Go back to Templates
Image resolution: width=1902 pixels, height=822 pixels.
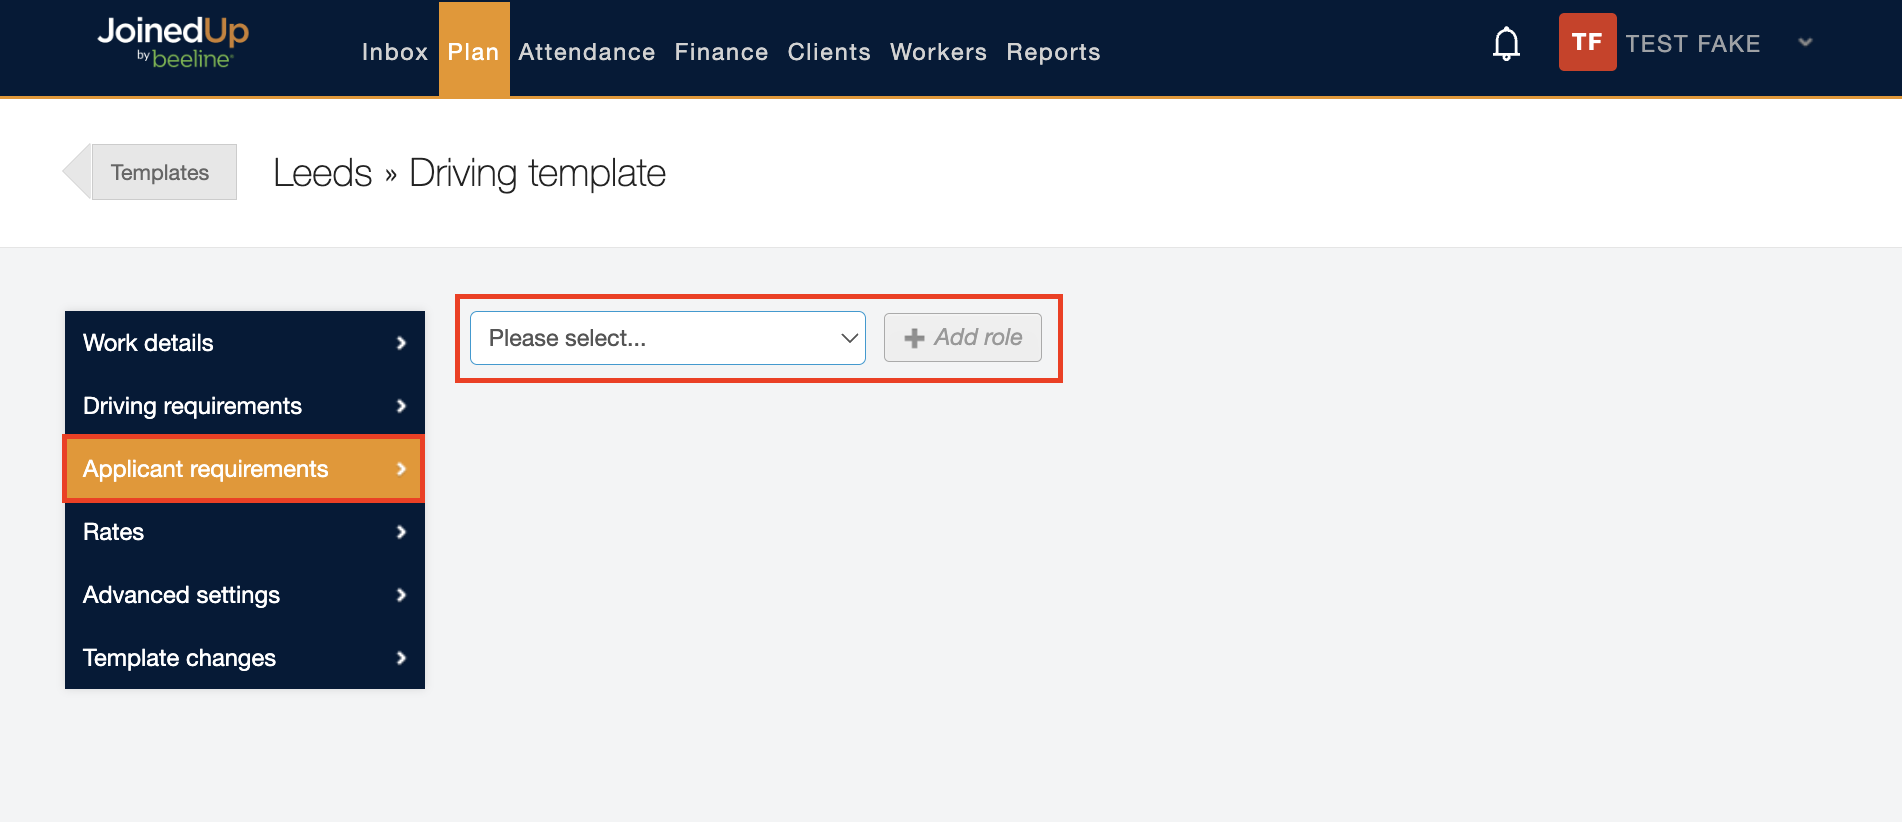(x=159, y=172)
